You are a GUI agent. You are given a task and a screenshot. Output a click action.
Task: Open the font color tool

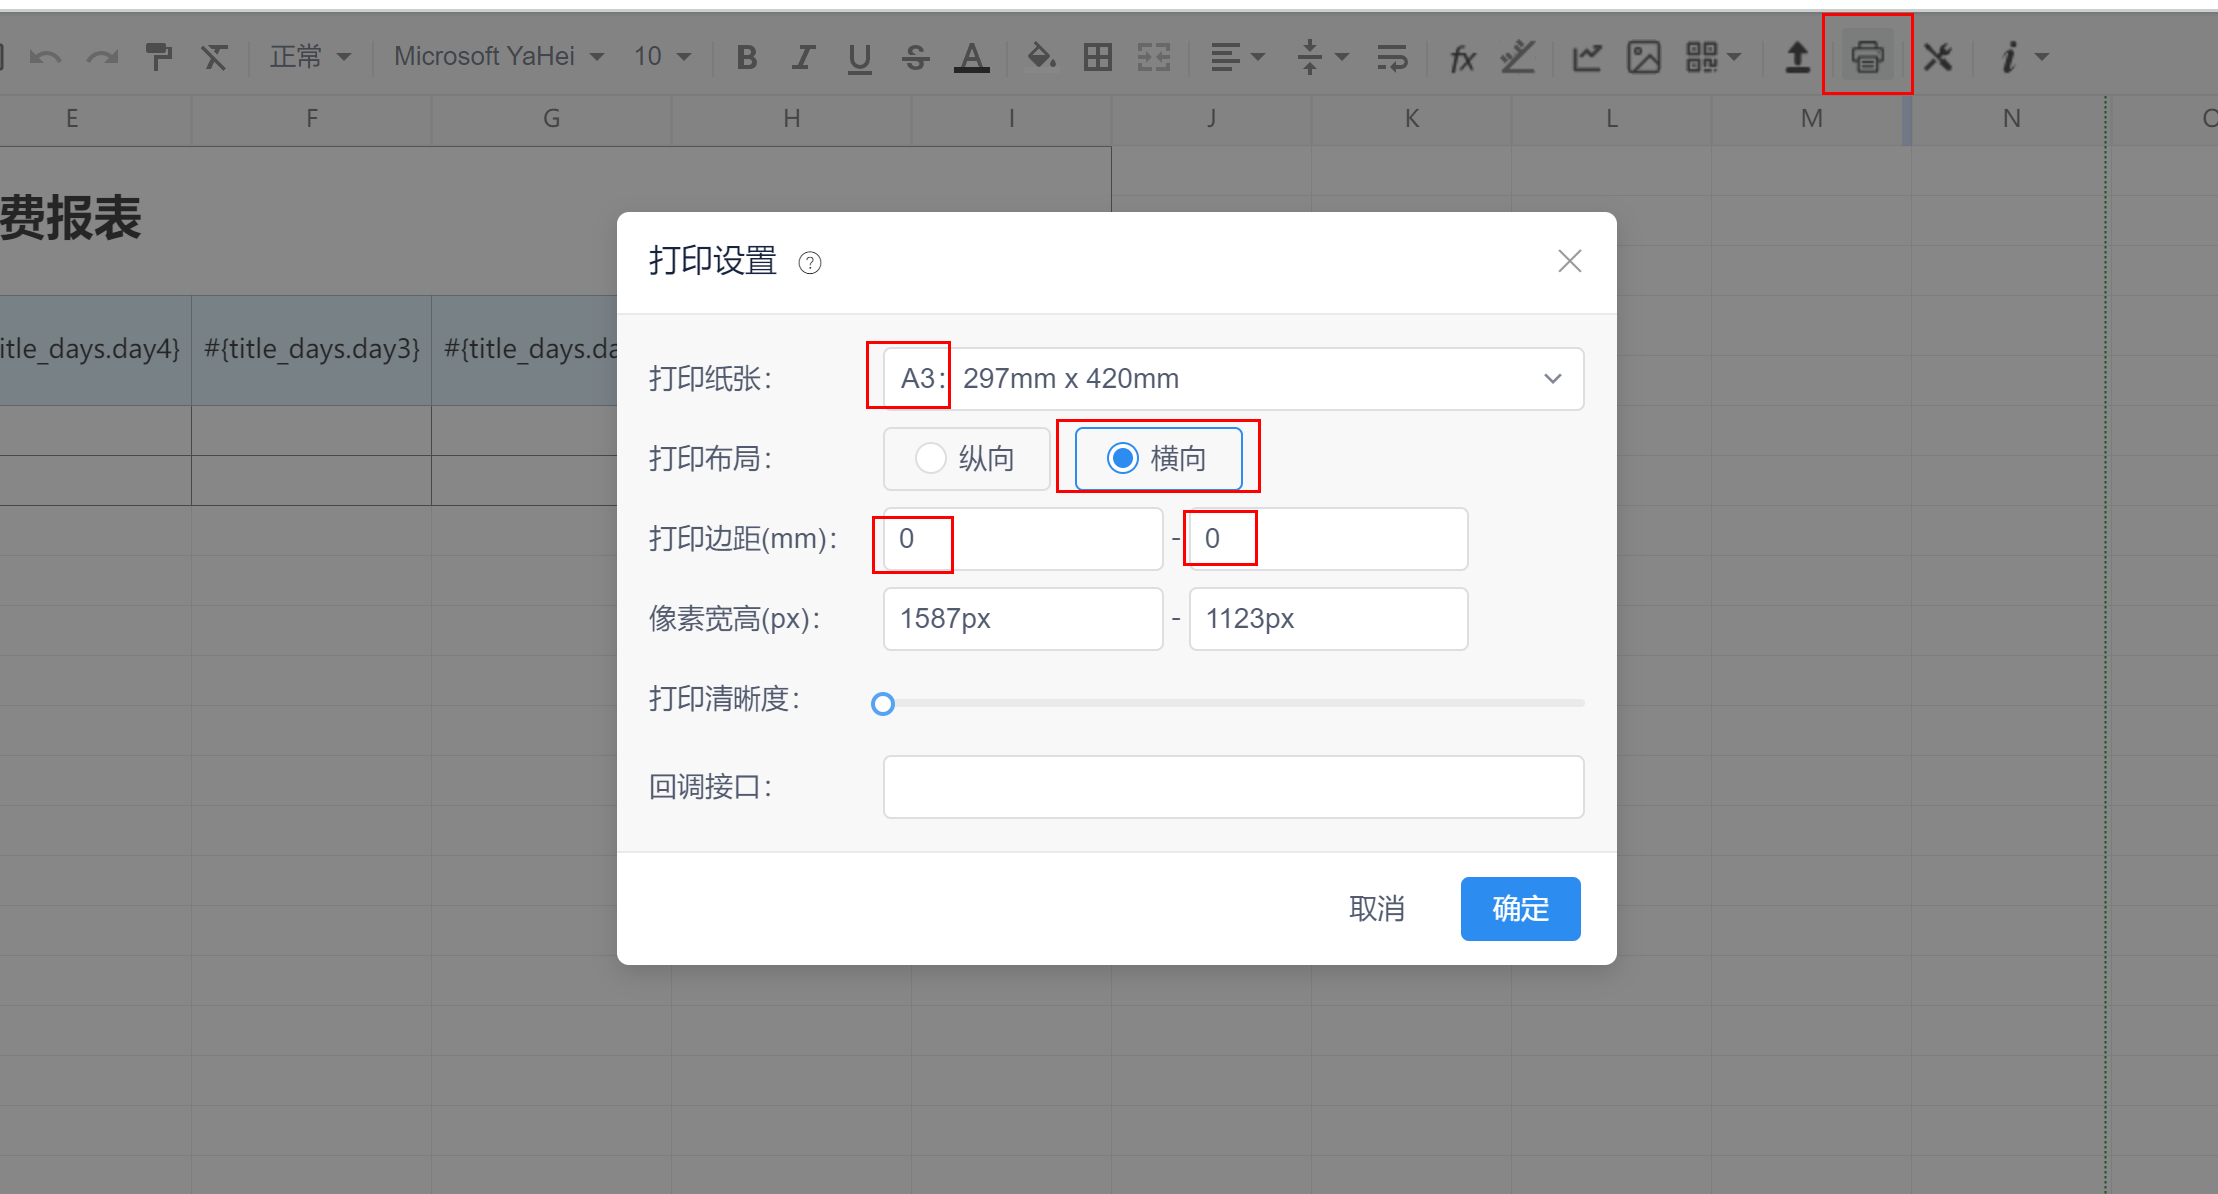pos(971,58)
